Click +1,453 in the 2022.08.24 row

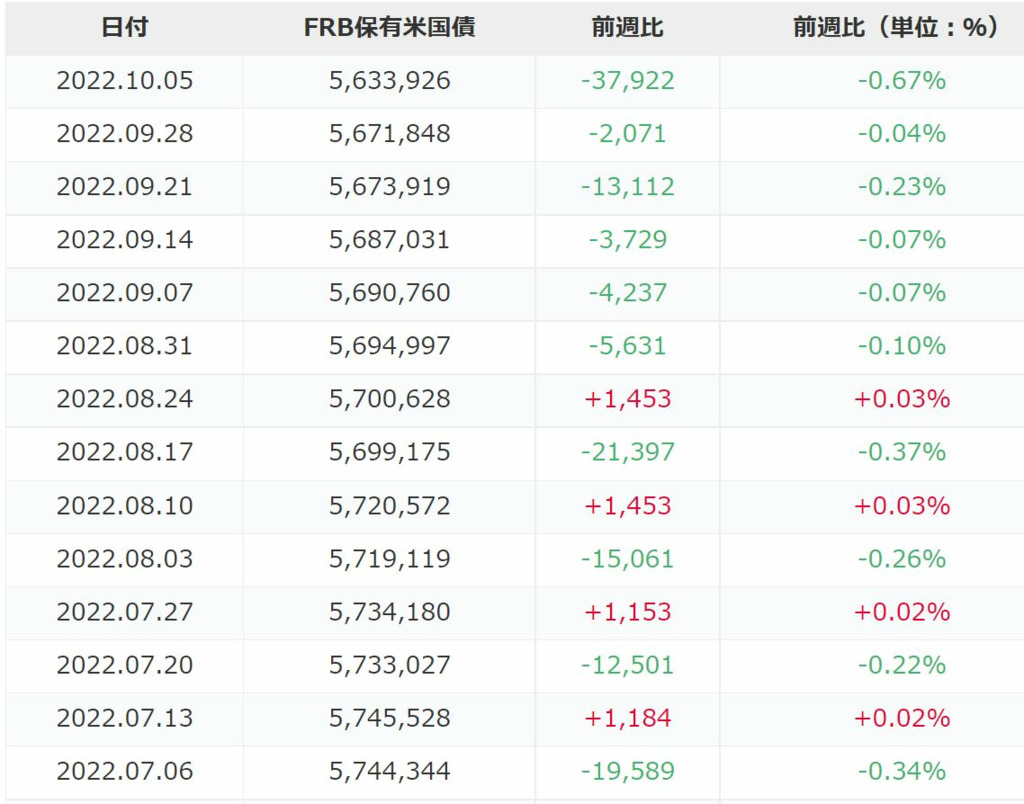click(627, 398)
